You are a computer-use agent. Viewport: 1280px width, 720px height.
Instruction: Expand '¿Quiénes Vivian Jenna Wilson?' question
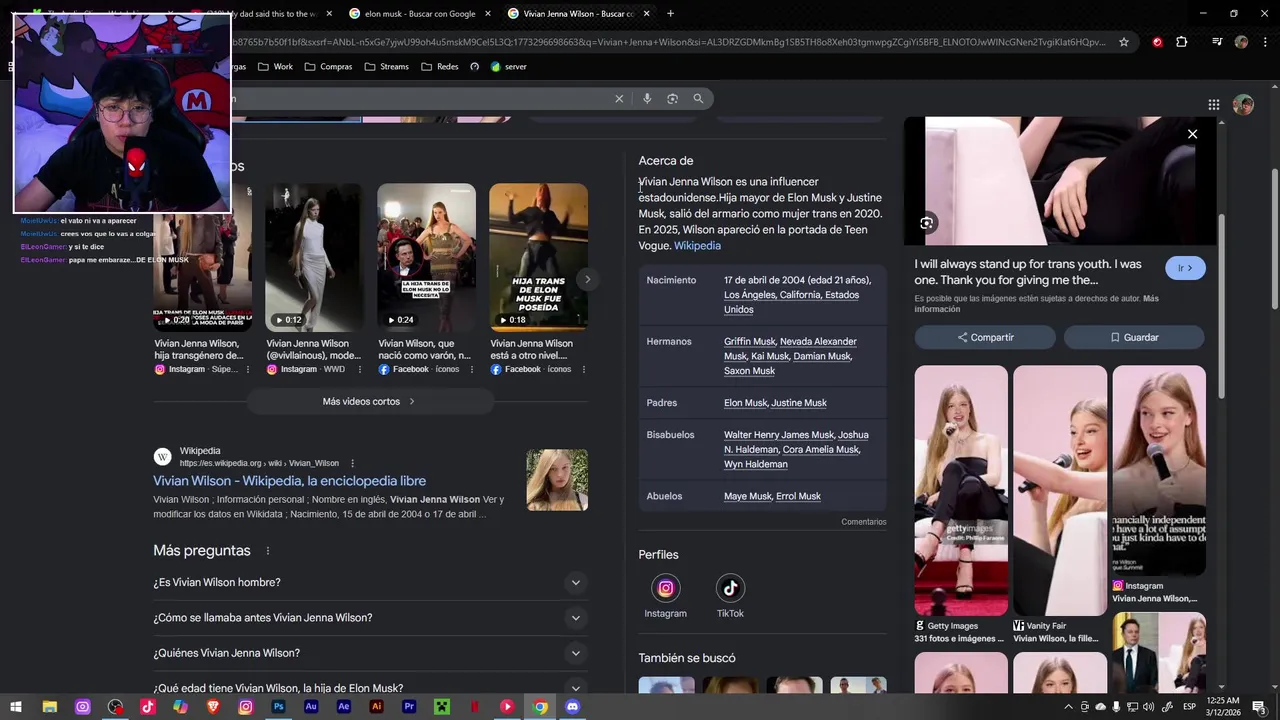click(368, 653)
